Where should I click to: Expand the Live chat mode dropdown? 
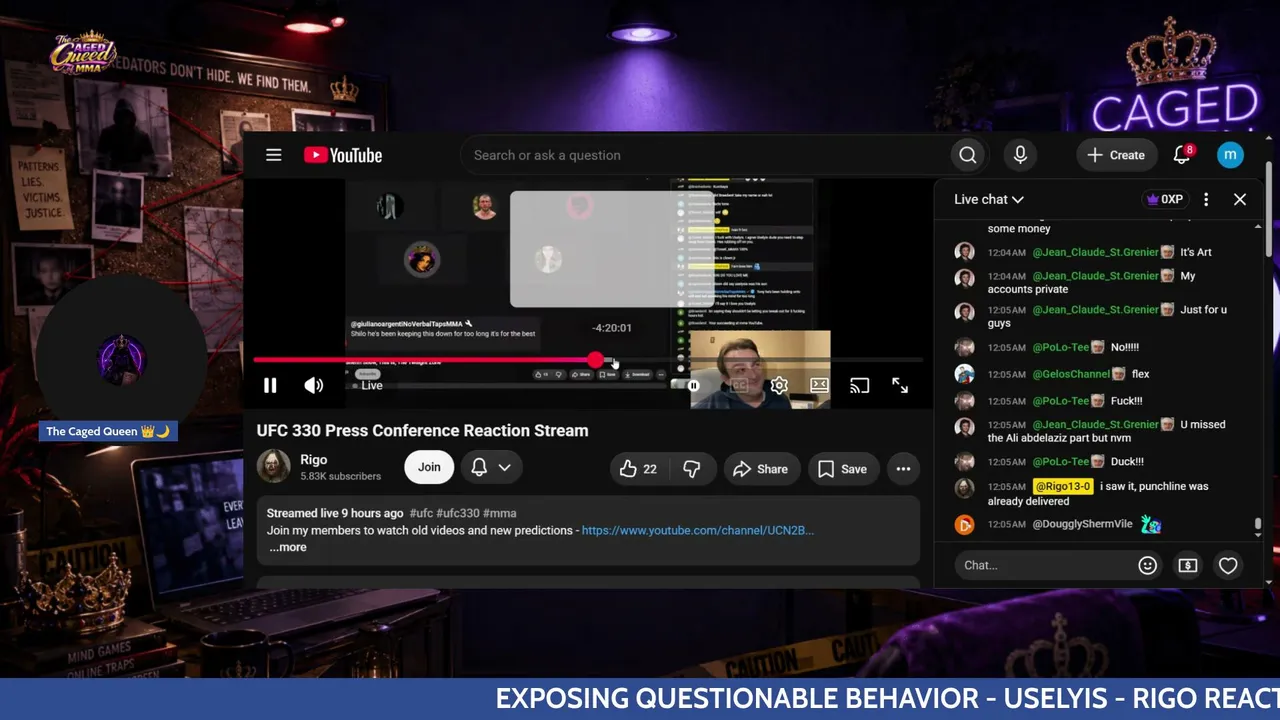pos(989,199)
